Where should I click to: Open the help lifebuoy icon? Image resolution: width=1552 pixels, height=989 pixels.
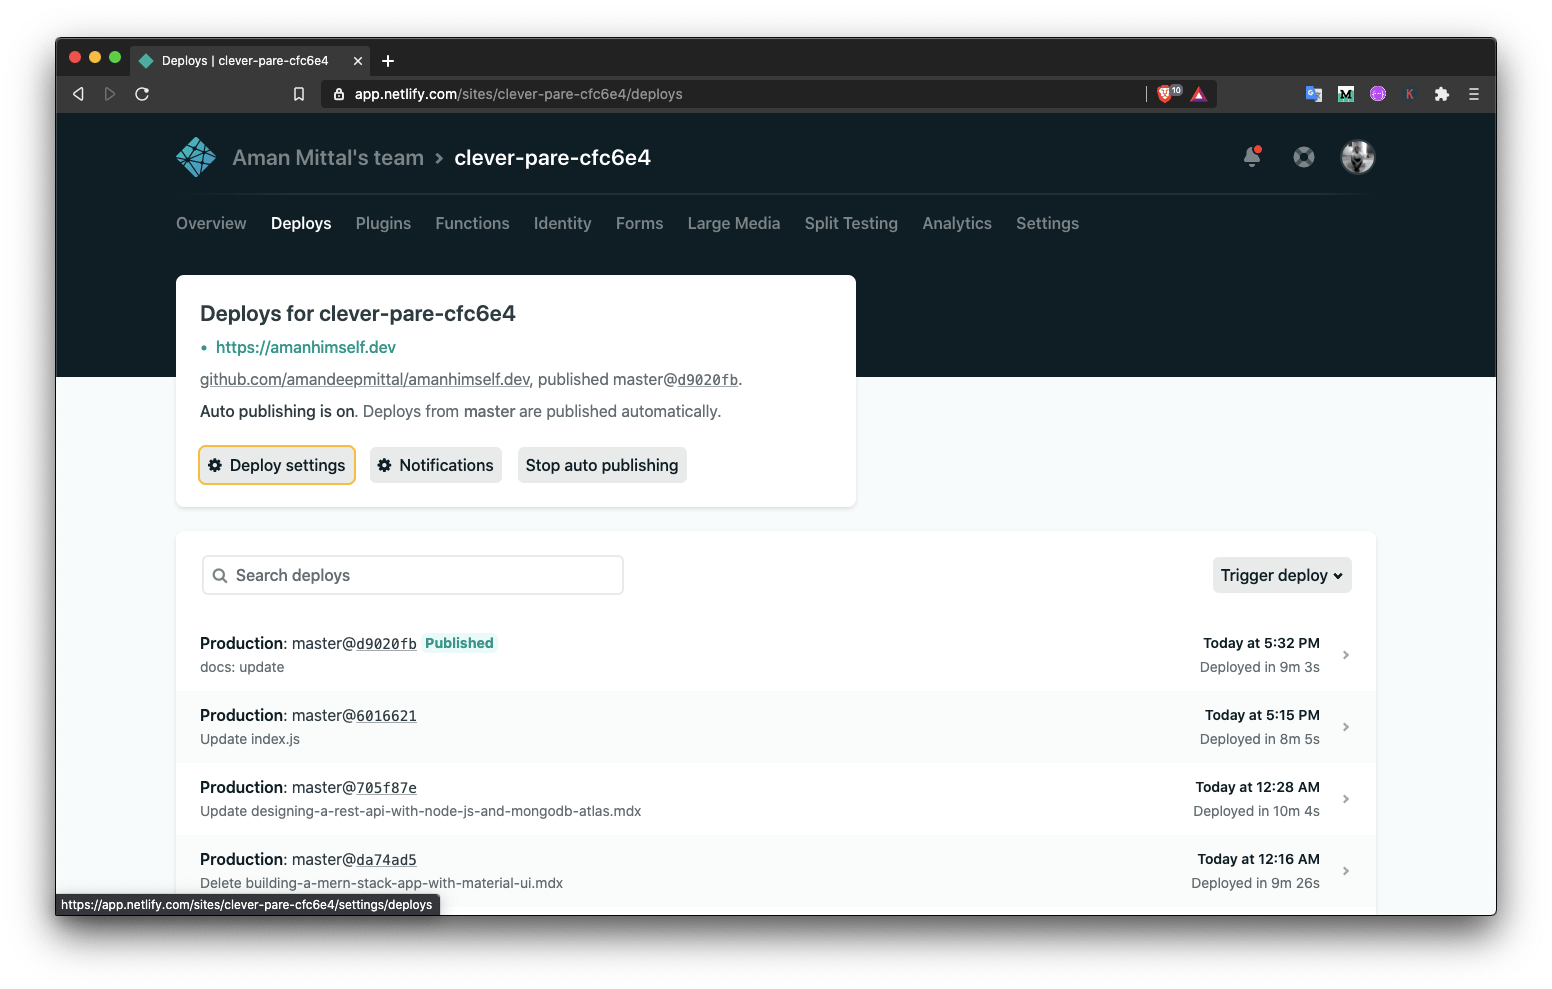click(1304, 157)
